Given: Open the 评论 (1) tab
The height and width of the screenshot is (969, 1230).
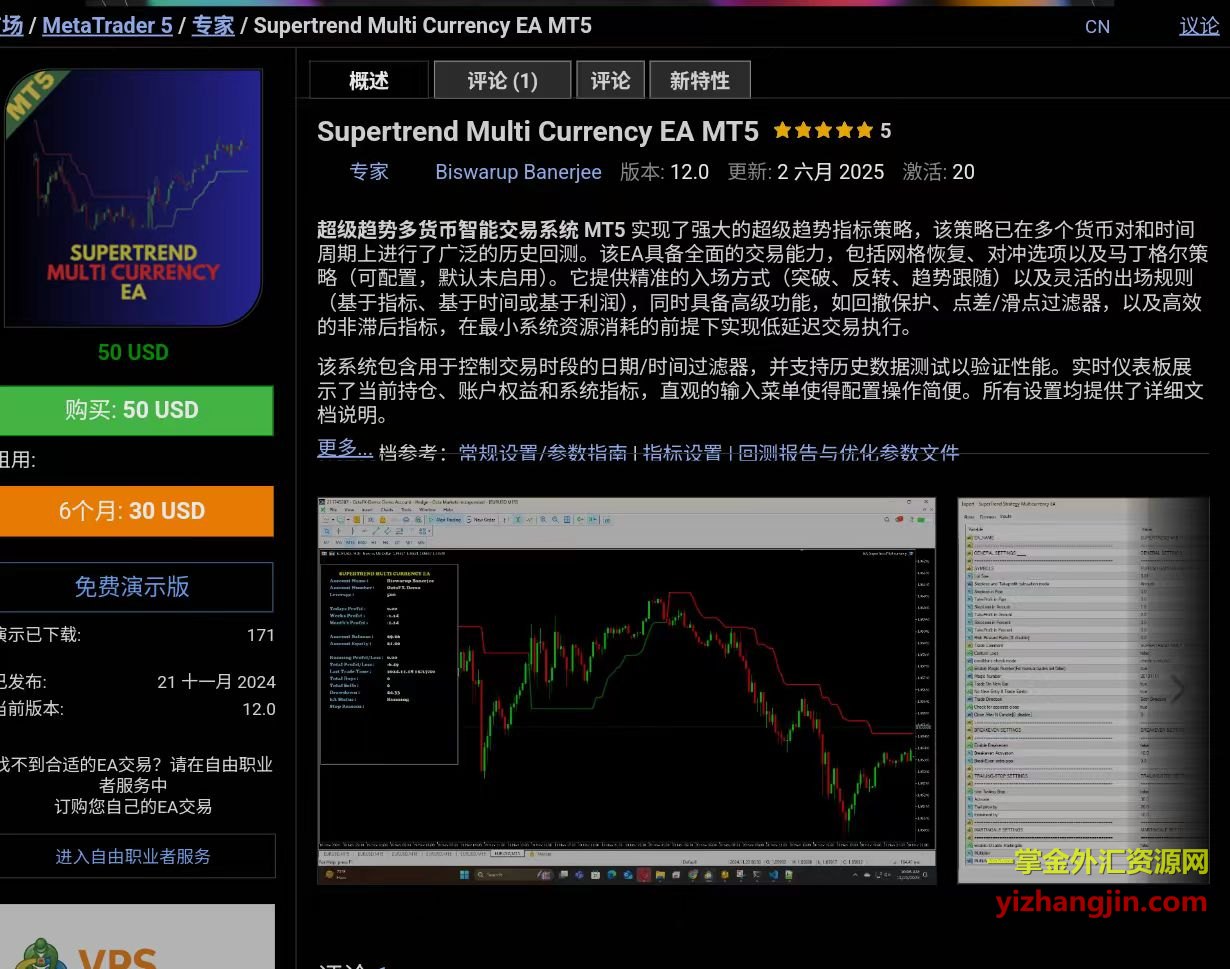Looking at the screenshot, I should (502, 80).
